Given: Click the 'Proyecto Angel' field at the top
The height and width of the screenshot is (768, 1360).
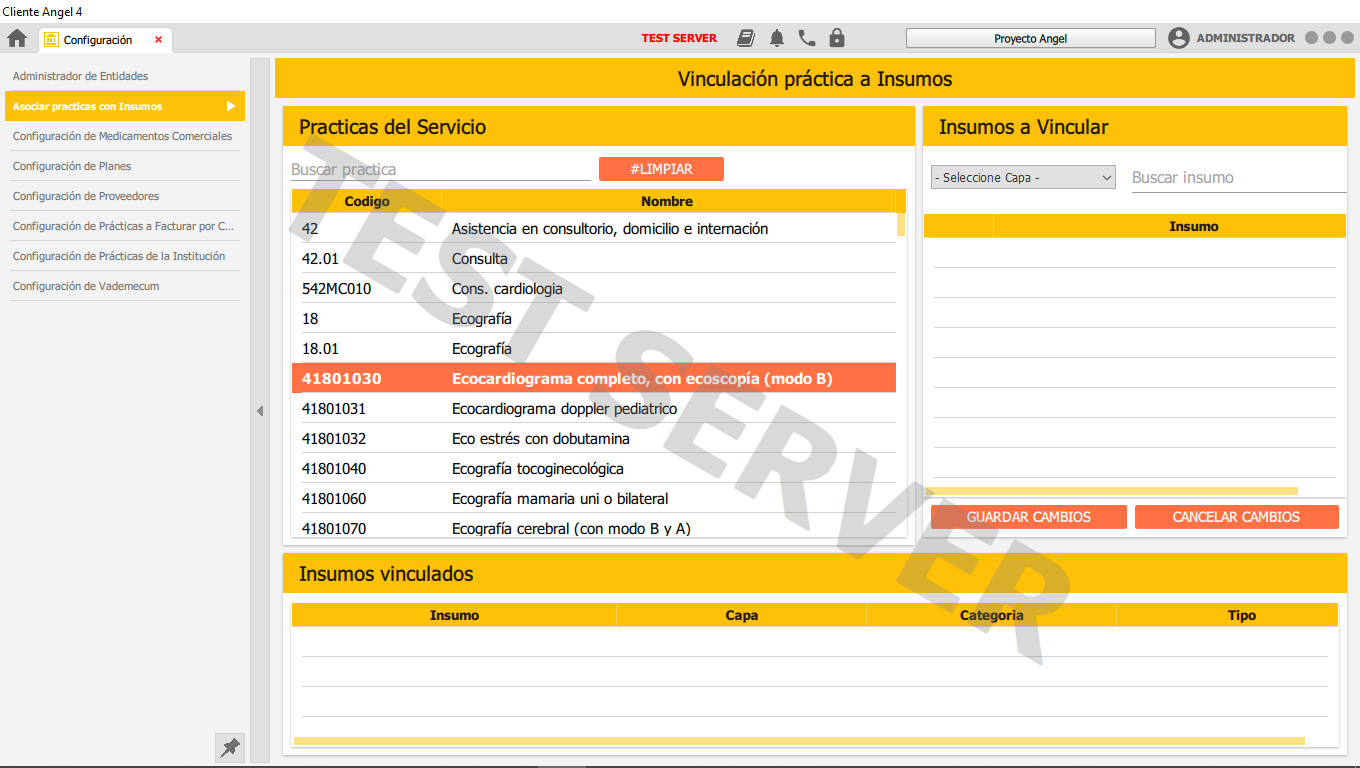Looking at the screenshot, I should [1030, 37].
